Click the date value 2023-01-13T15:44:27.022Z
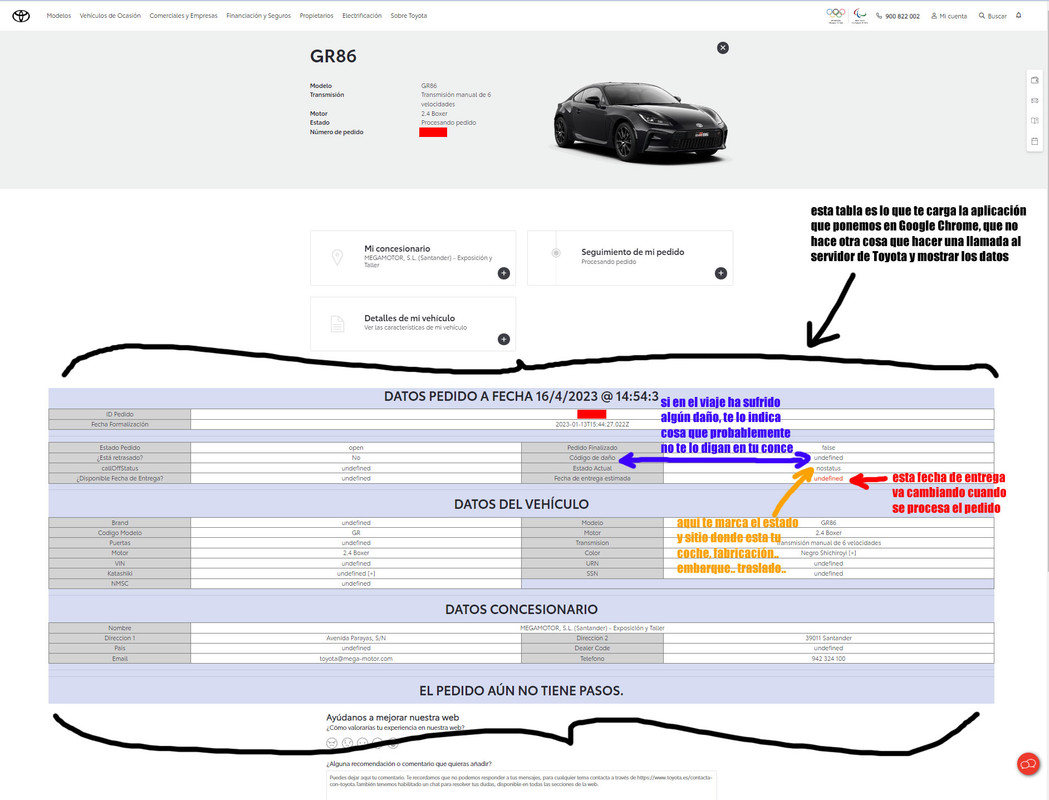 coord(592,424)
